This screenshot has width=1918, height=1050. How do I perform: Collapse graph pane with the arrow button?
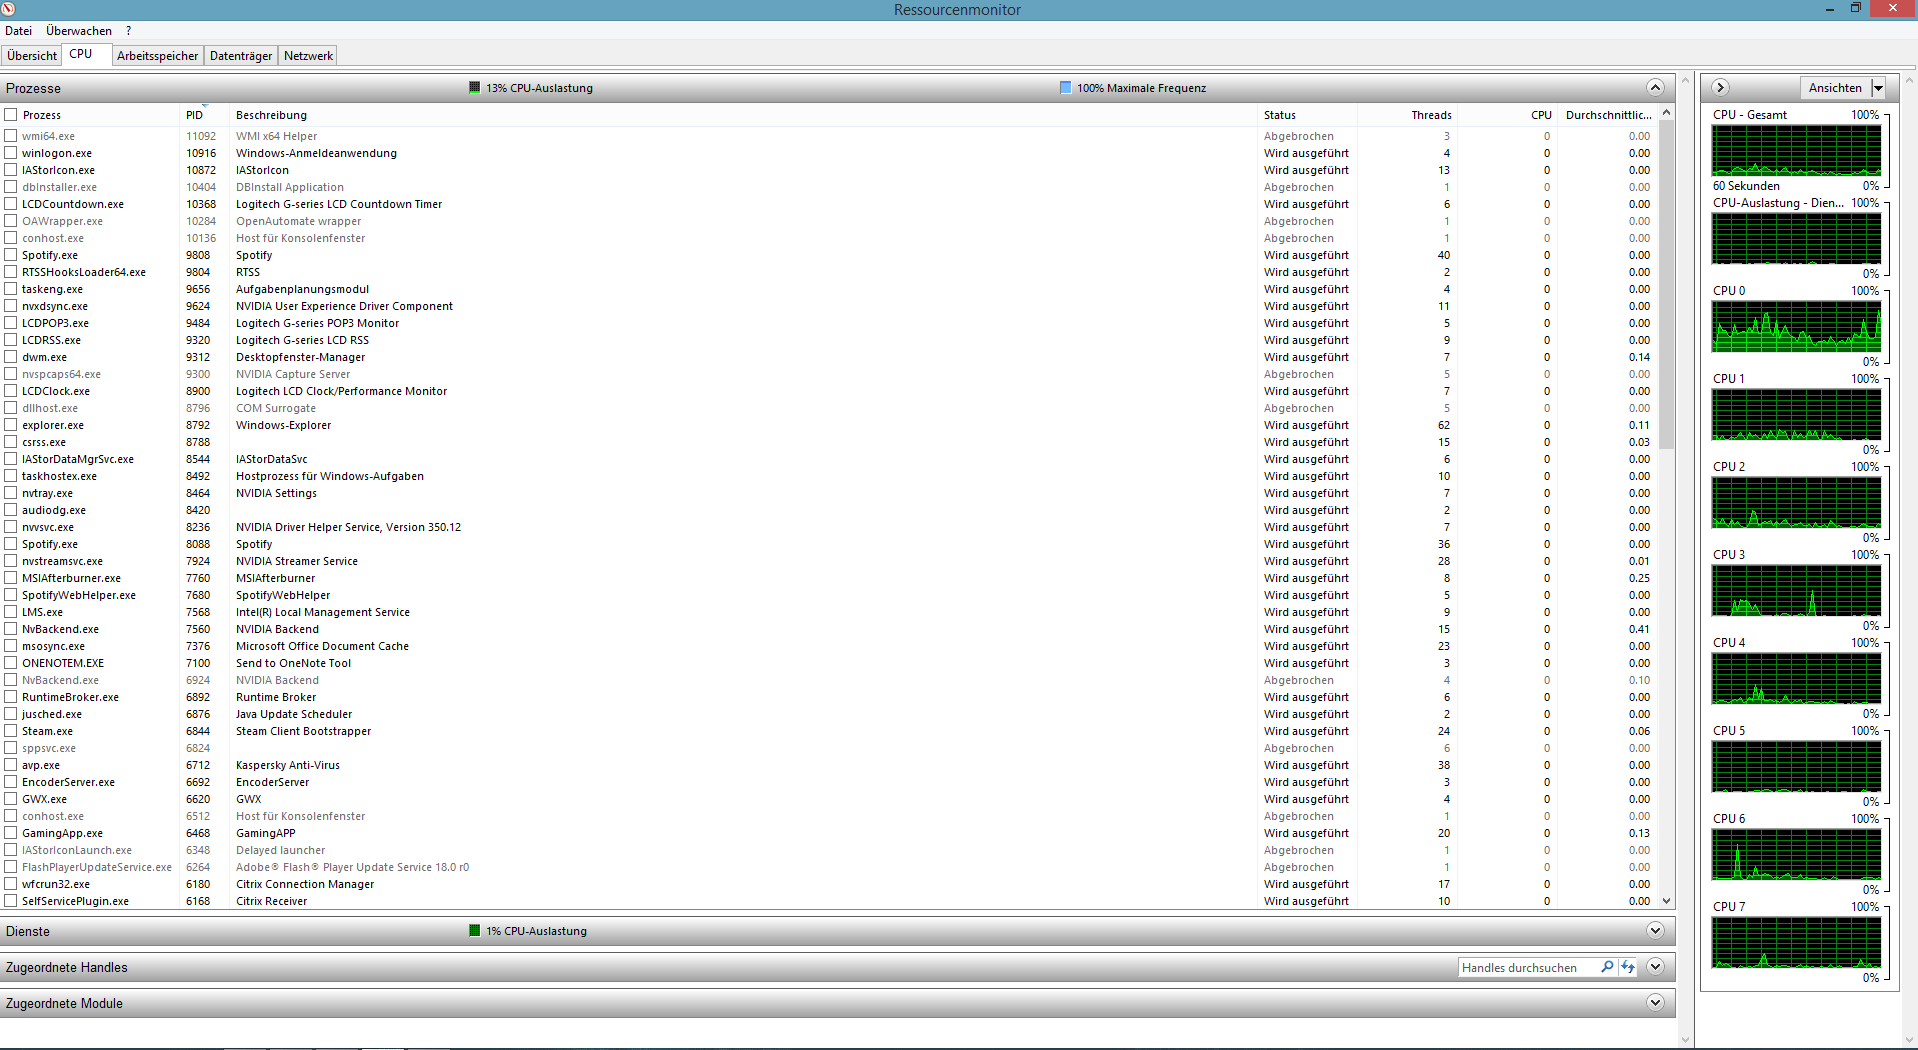1720,88
